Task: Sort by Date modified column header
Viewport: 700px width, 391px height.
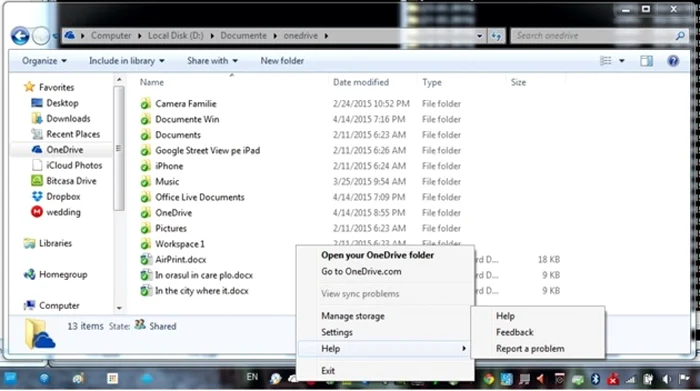Action: pos(361,82)
